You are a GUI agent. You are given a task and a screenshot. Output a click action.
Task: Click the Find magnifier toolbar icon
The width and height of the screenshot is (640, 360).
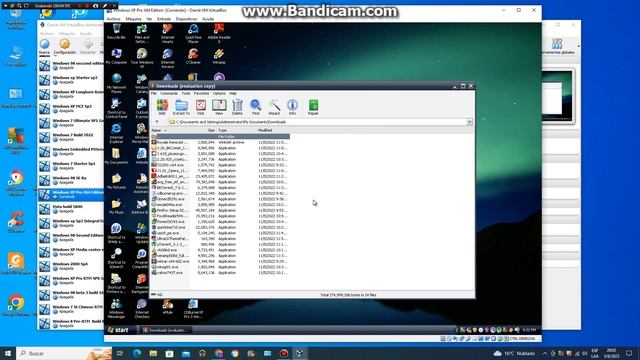click(x=256, y=107)
